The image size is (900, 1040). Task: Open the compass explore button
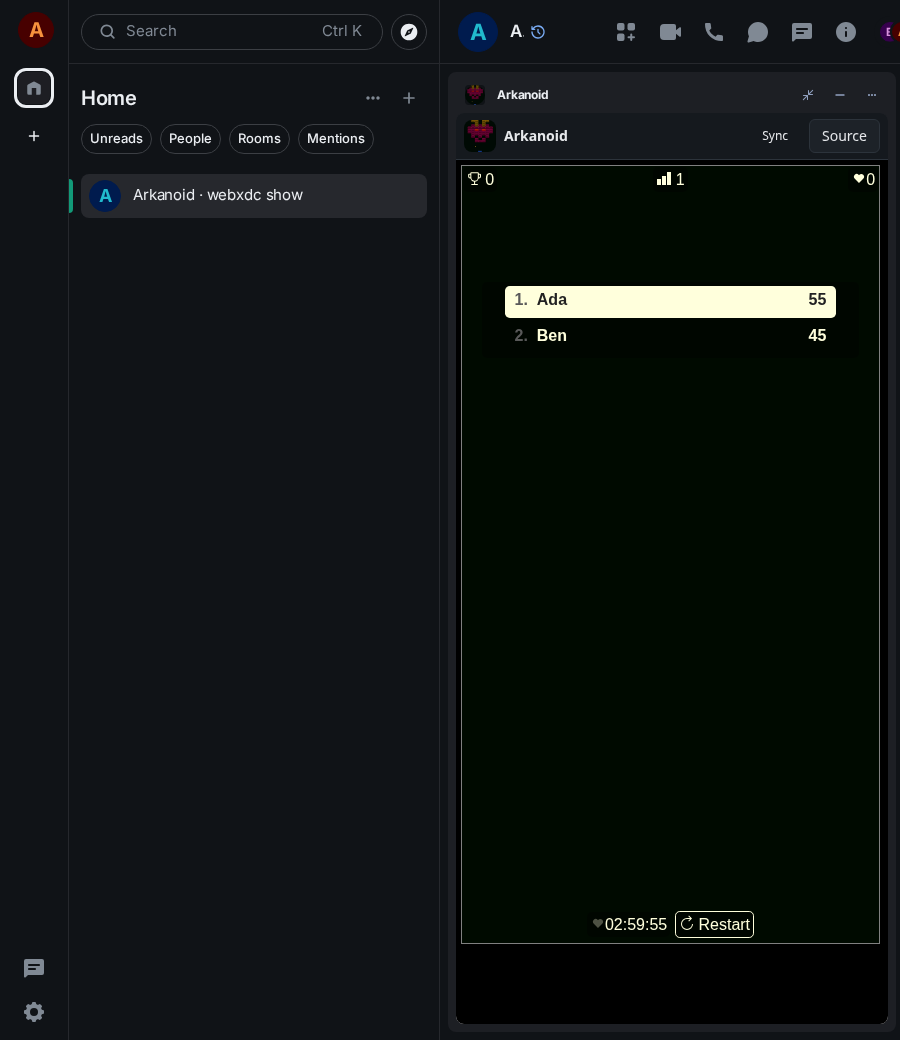[x=409, y=32]
